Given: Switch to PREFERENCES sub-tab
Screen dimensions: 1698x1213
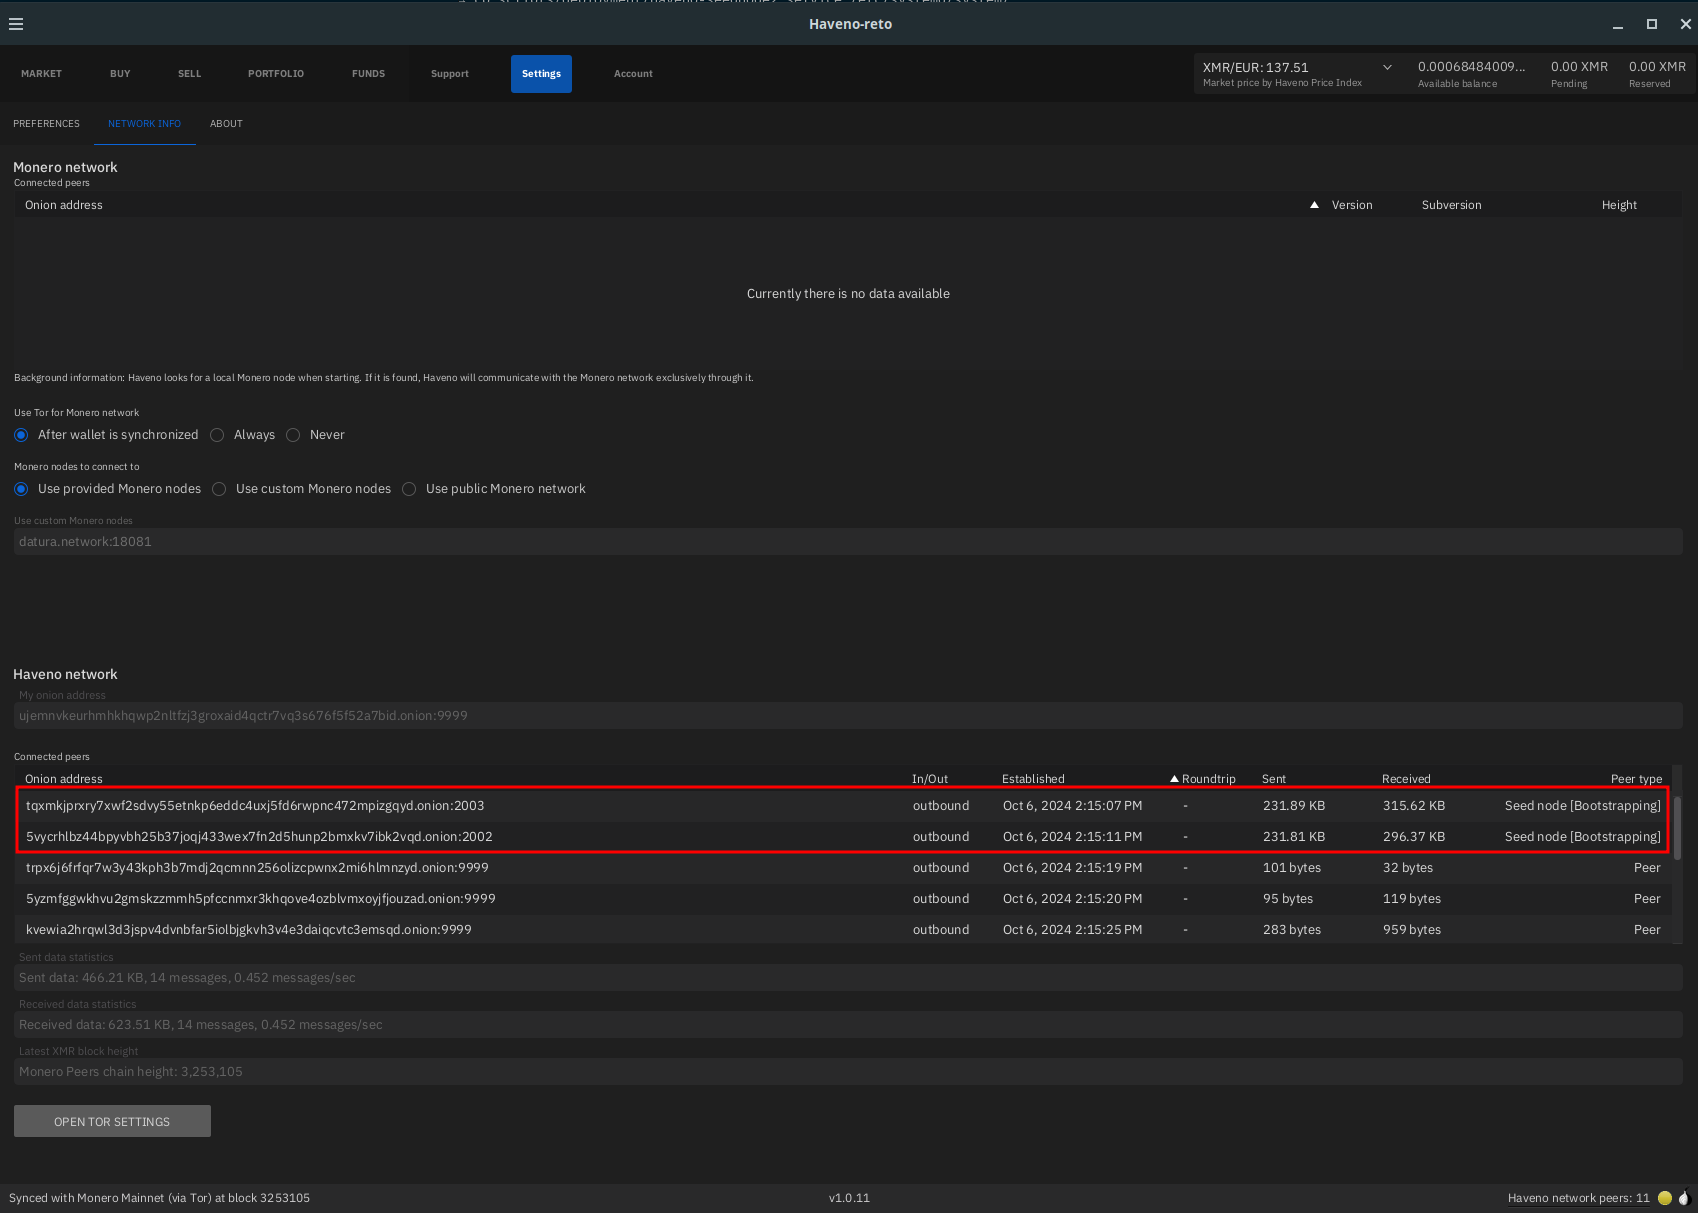Looking at the screenshot, I should coord(46,124).
